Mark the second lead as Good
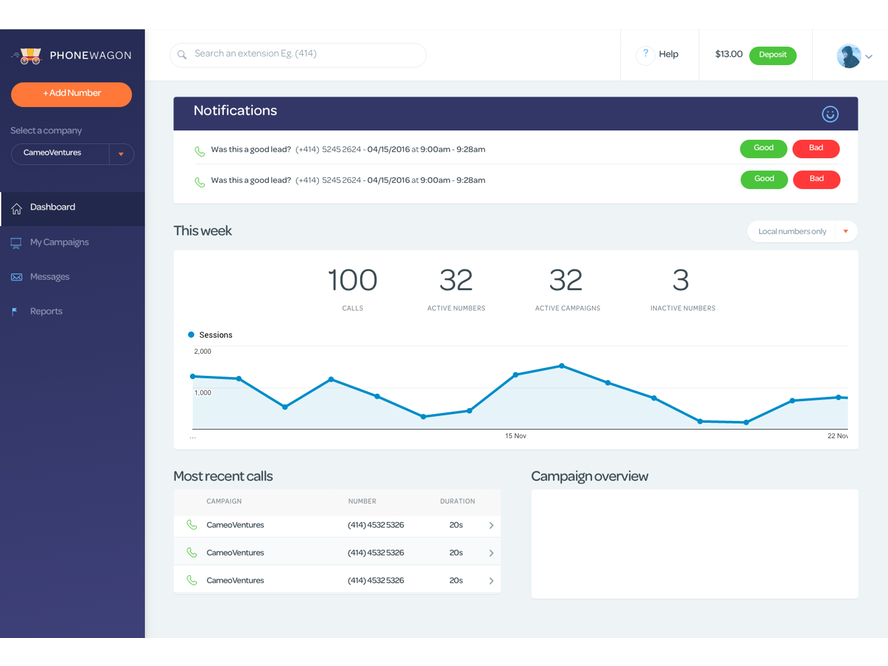Viewport: 888px width, 666px height. pyautogui.click(x=763, y=179)
